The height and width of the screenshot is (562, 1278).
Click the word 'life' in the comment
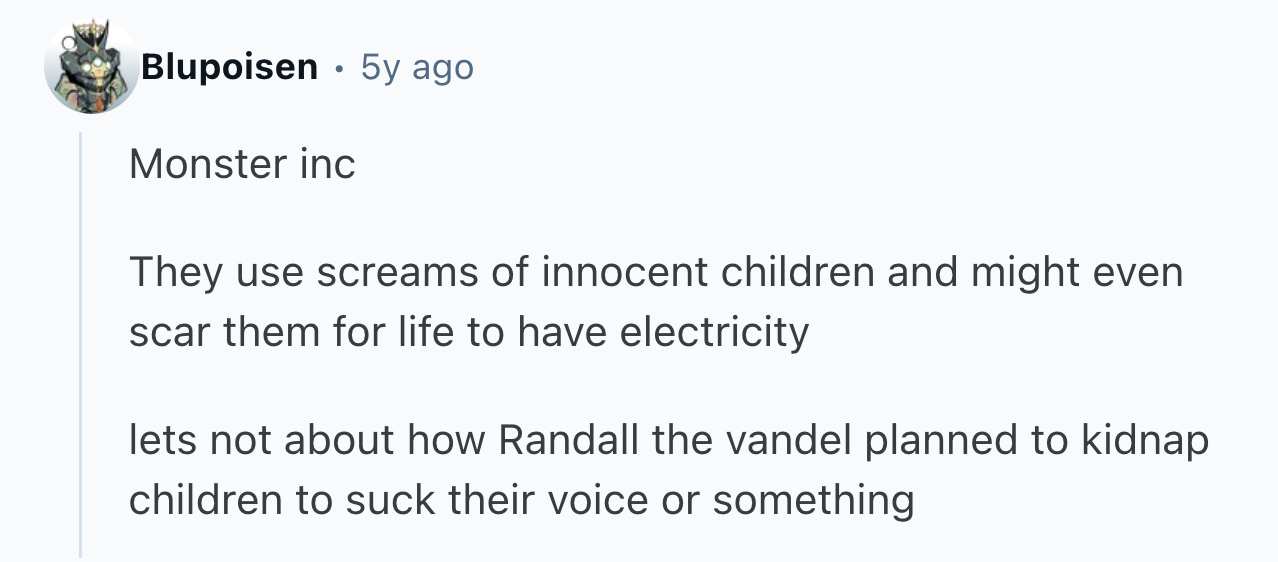pyautogui.click(x=434, y=331)
